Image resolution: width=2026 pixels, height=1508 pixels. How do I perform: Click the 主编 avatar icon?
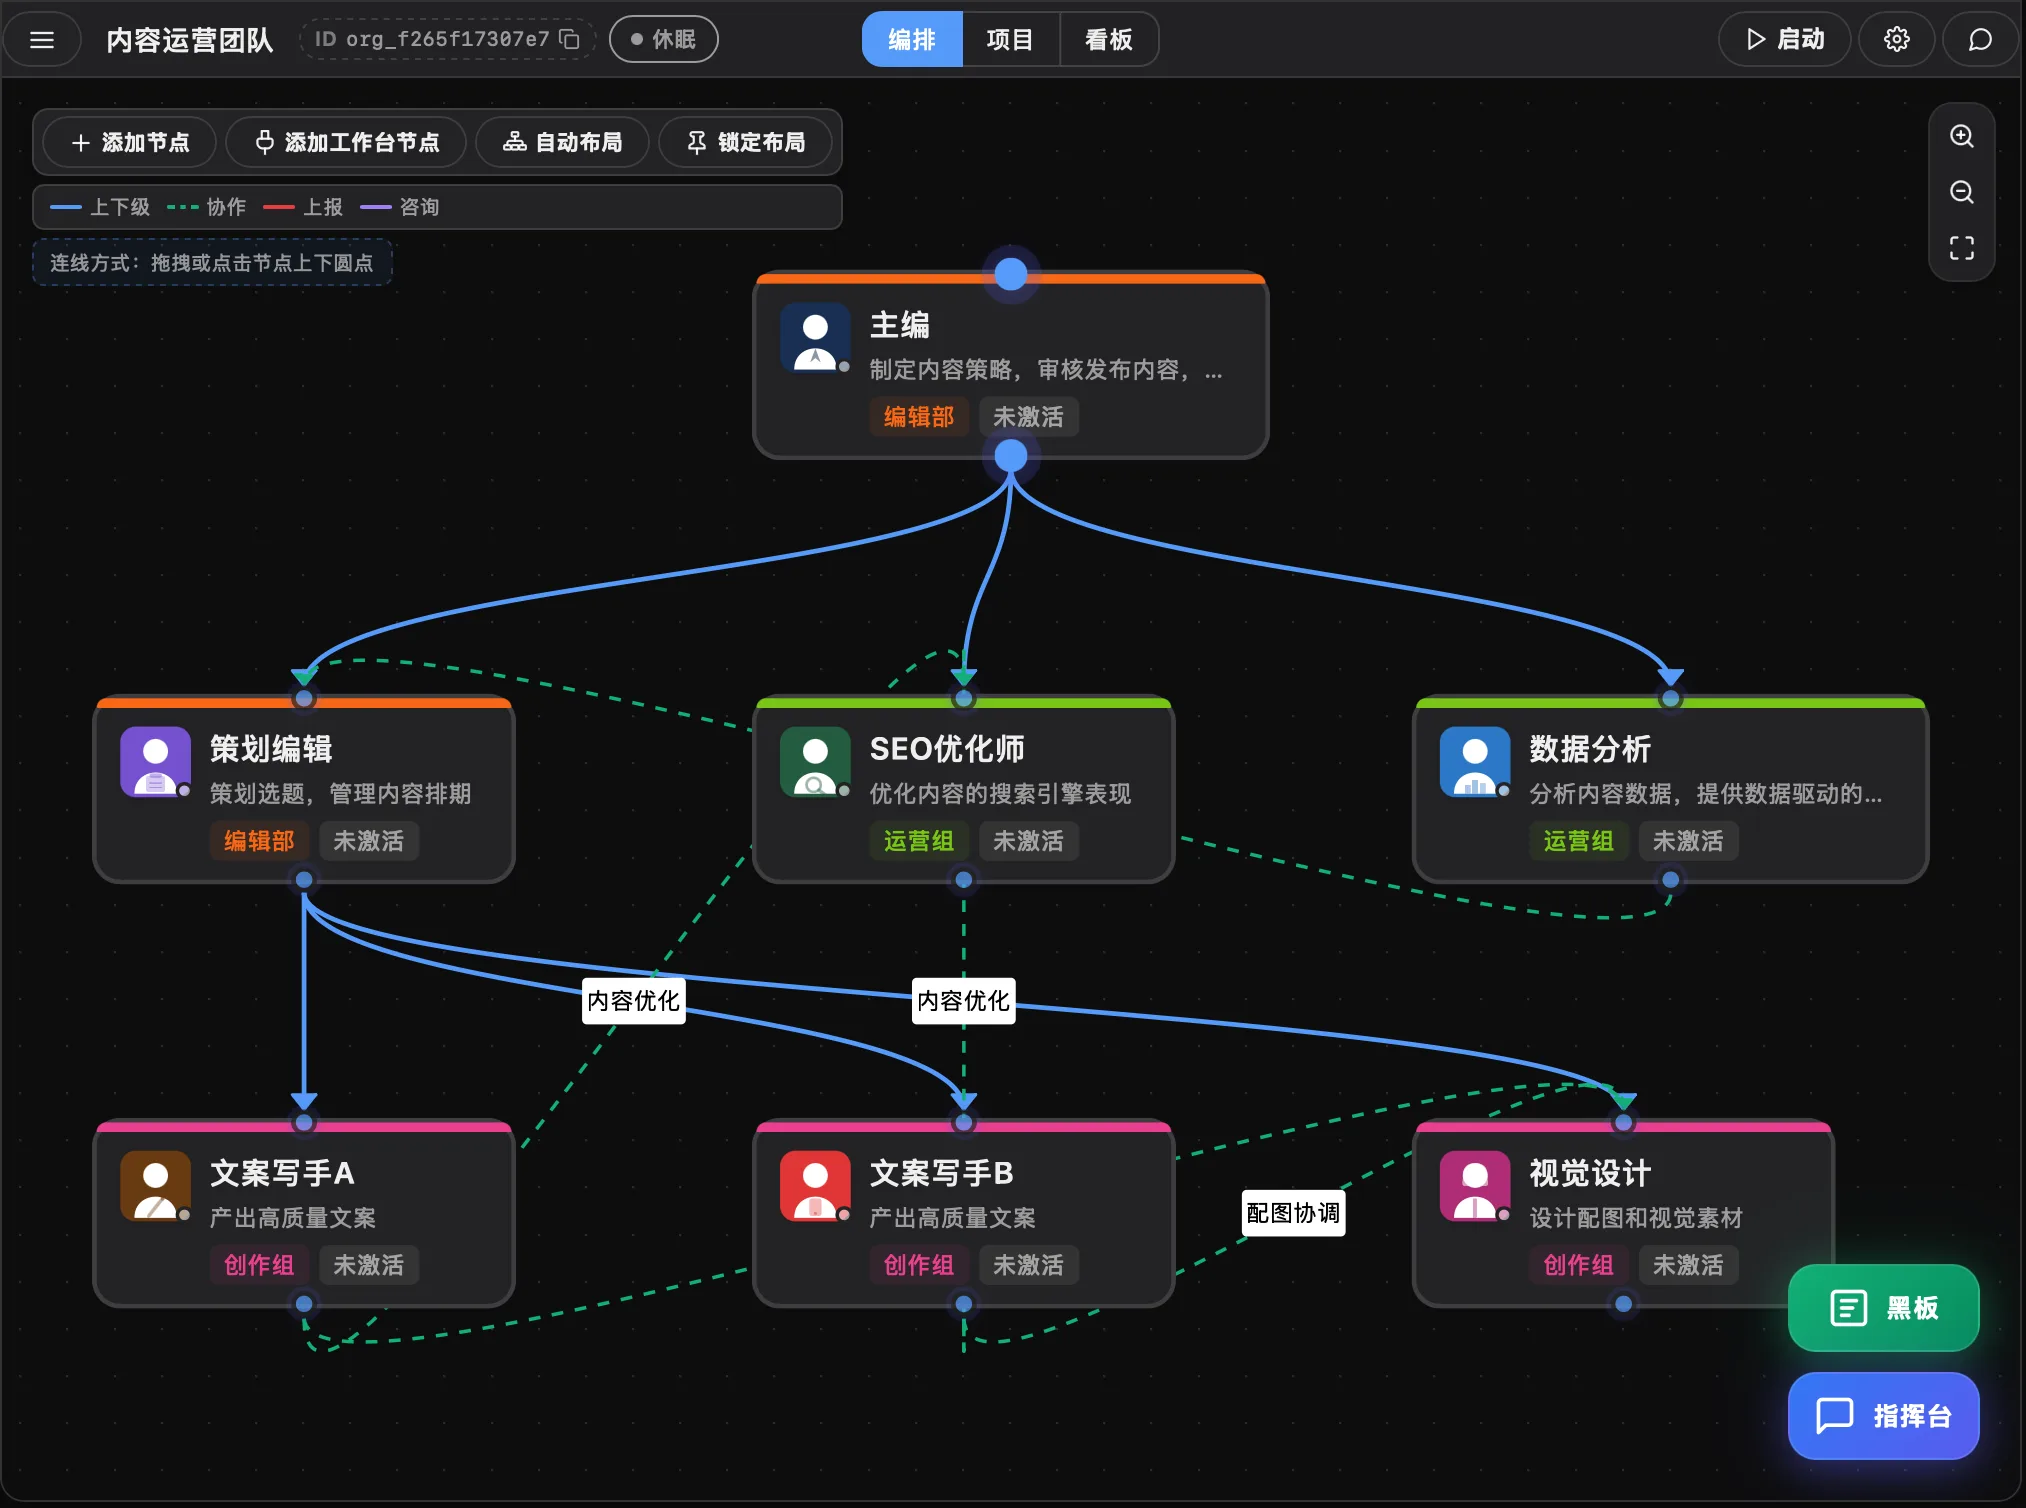815,338
